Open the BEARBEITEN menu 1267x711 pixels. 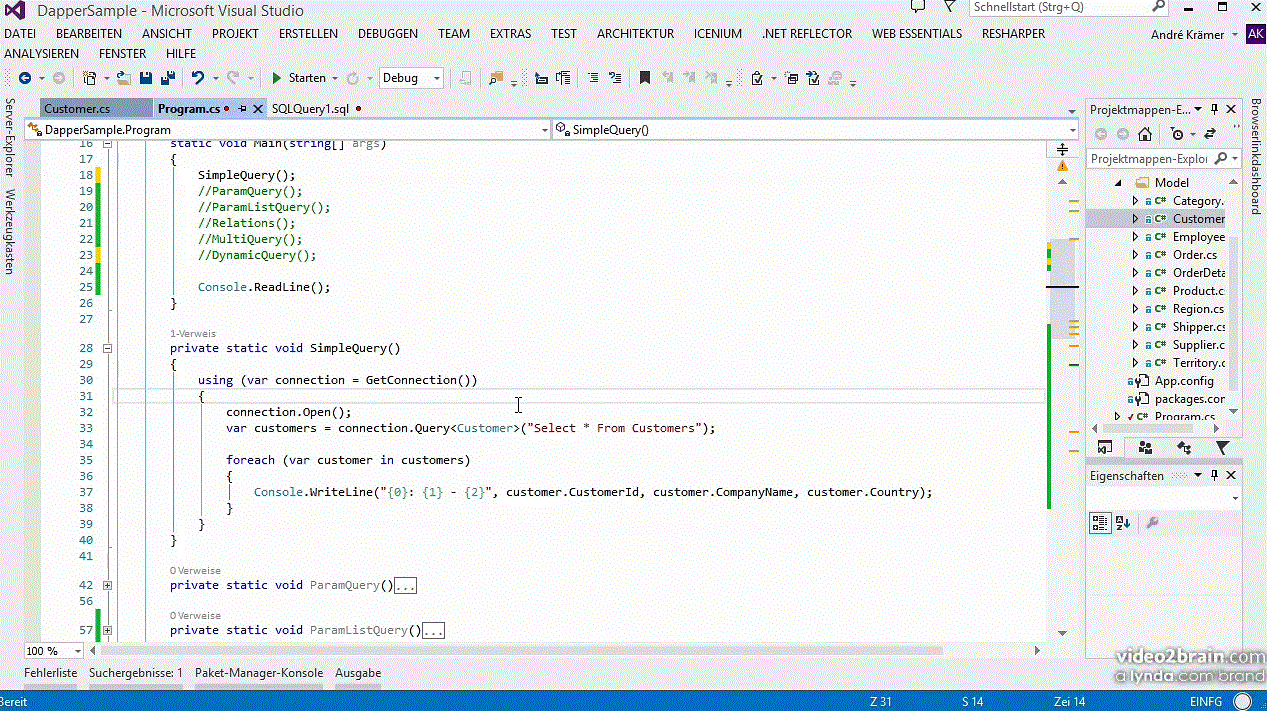[89, 33]
